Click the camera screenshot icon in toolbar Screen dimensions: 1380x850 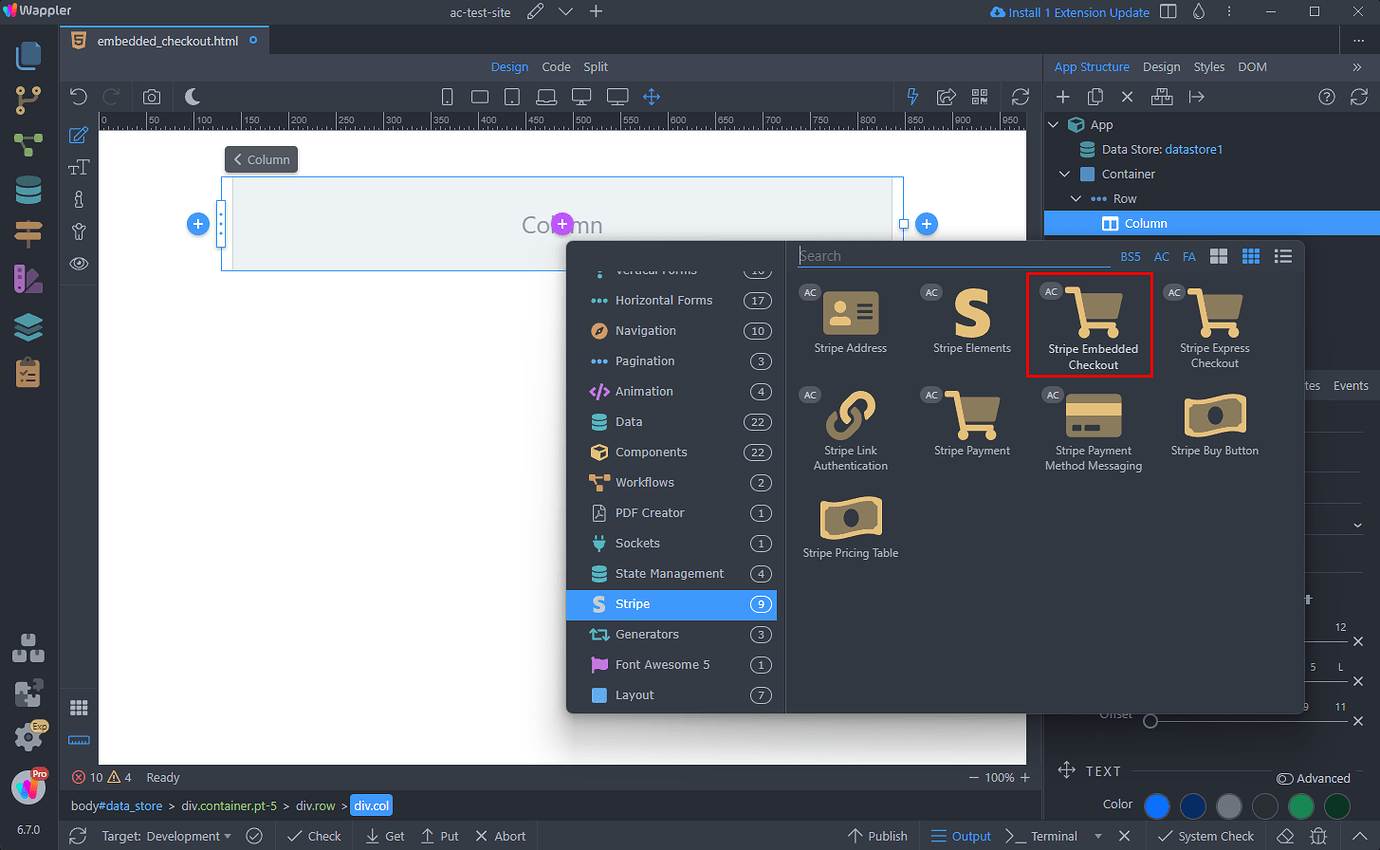coord(151,97)
